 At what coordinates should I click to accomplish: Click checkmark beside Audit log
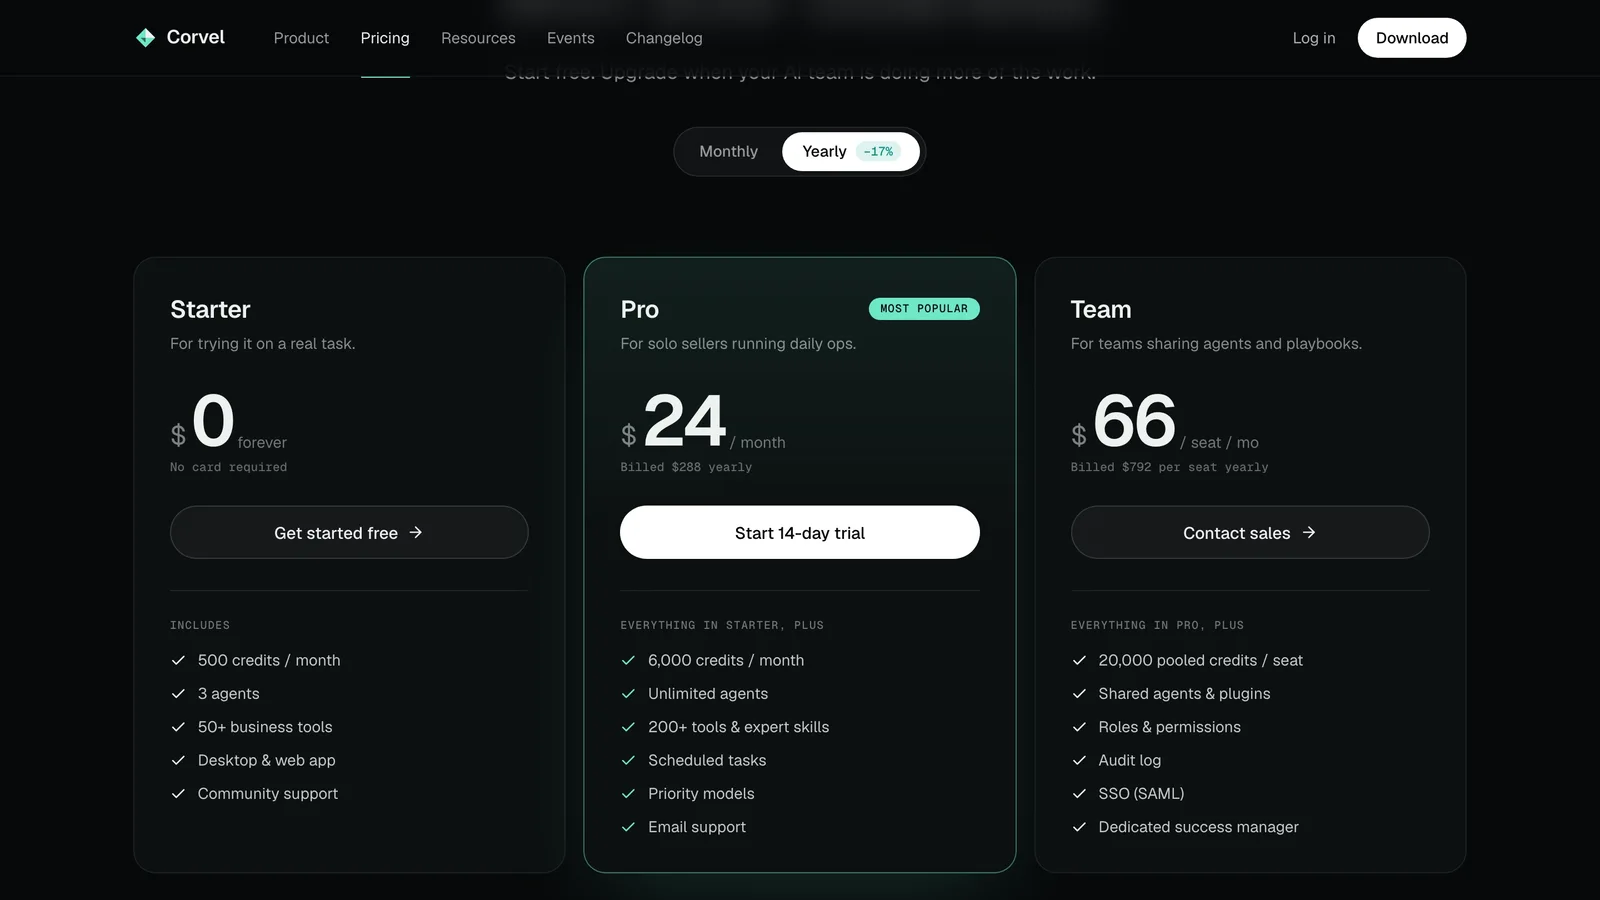tap(1079, 760)
